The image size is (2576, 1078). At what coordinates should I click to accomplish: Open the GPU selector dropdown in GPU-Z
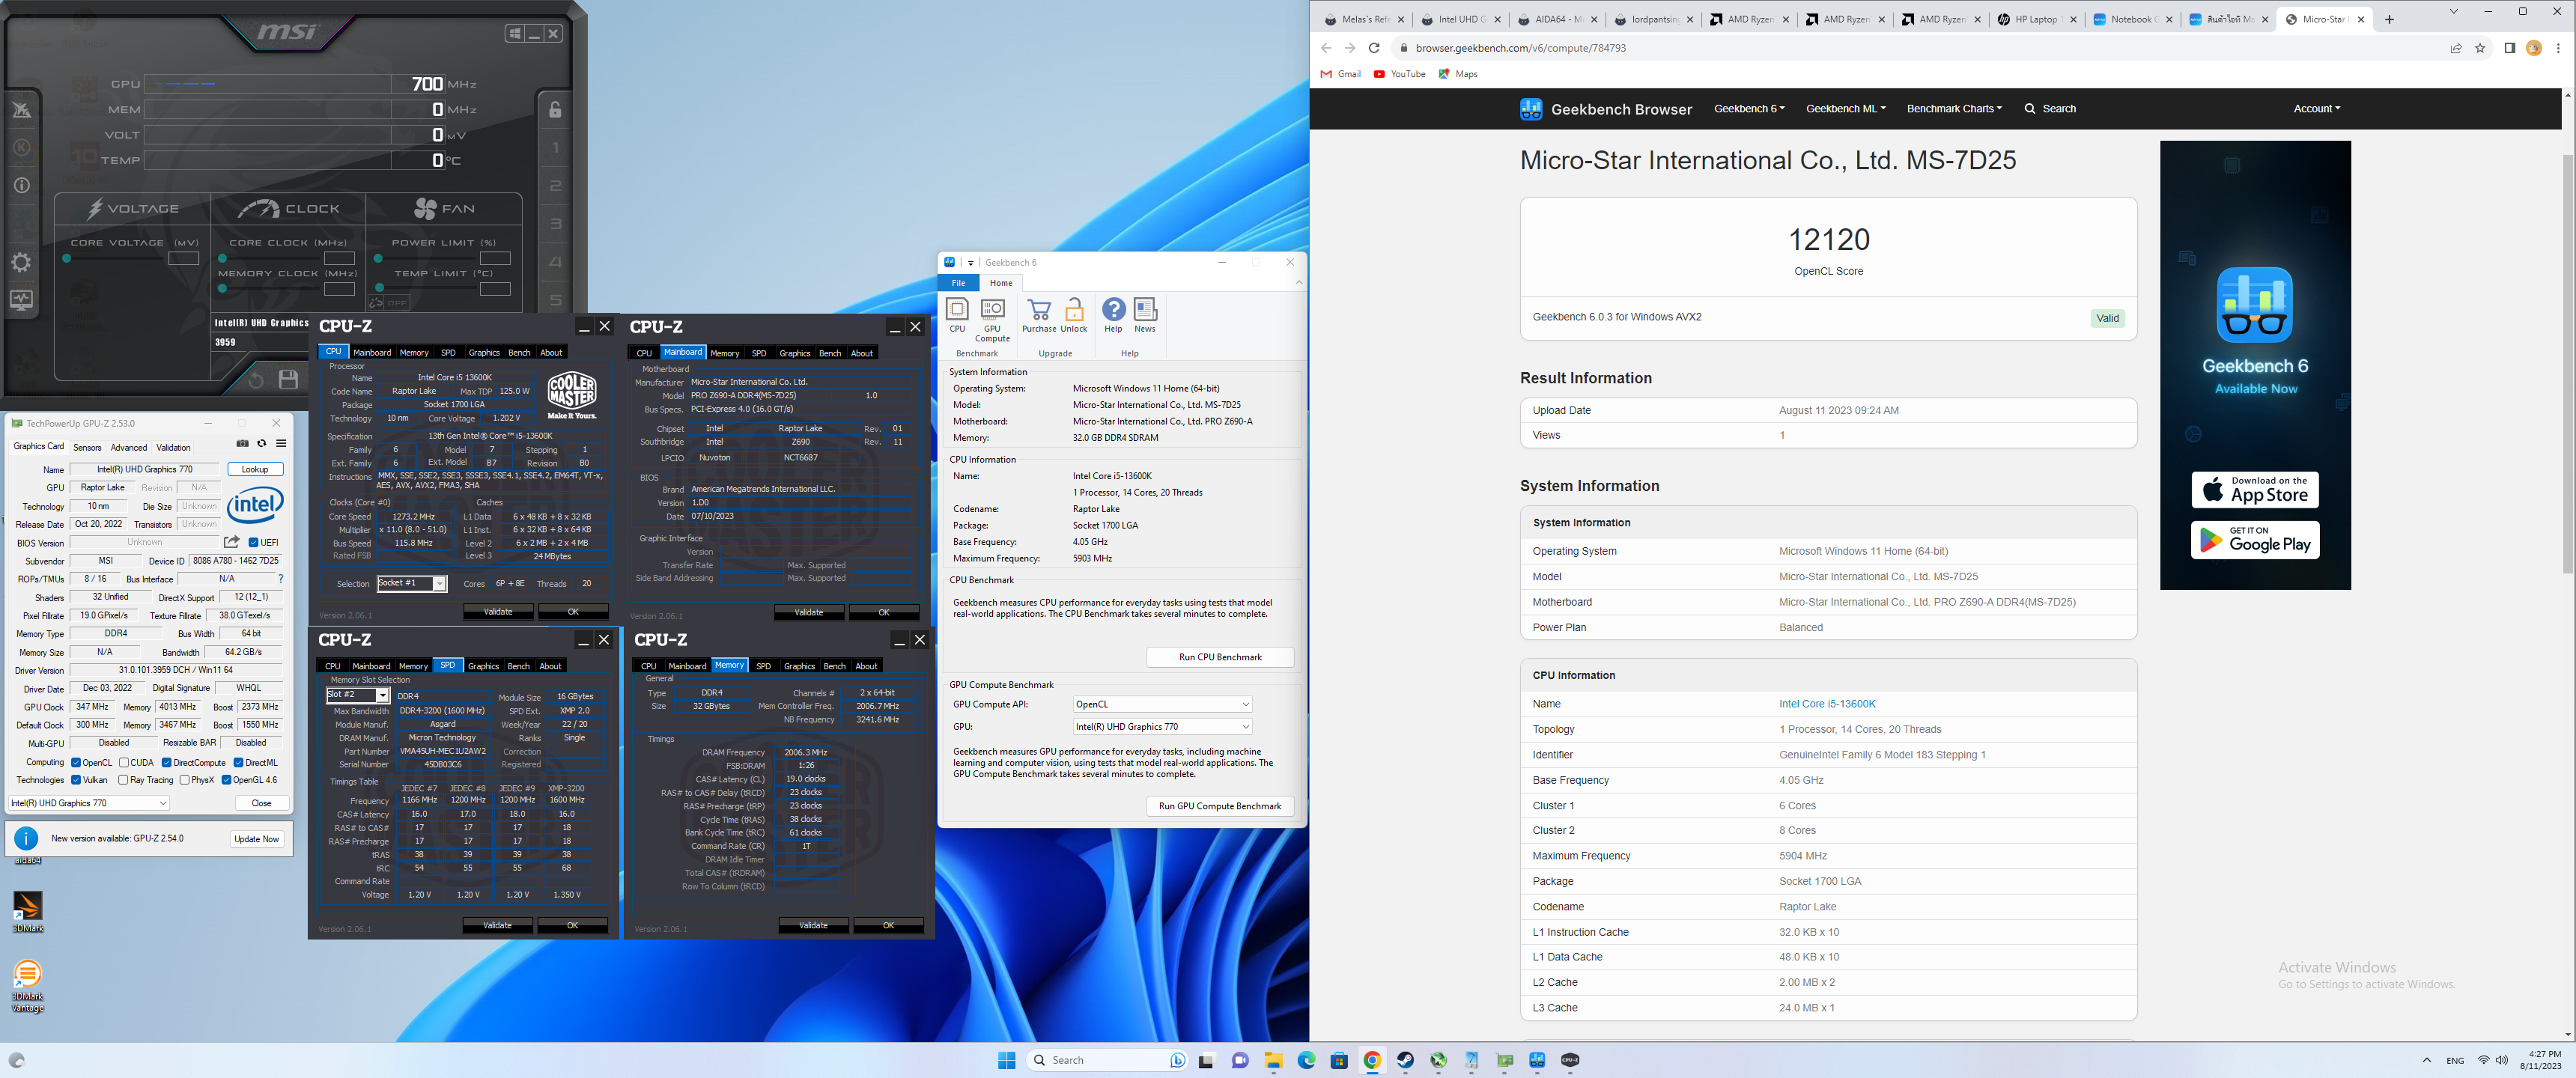tap(89, 803)
